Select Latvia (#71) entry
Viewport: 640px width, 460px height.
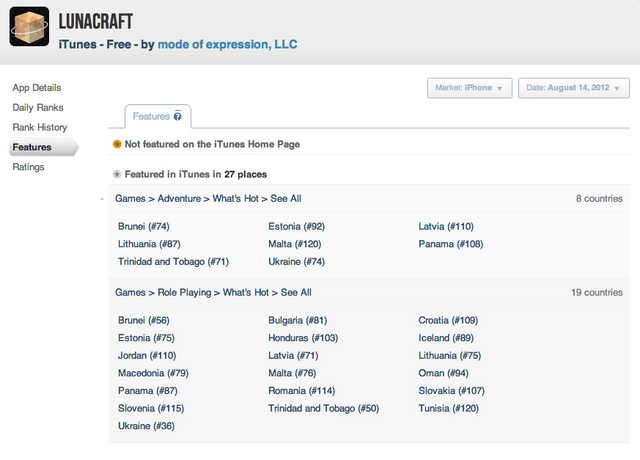(293, 355)
